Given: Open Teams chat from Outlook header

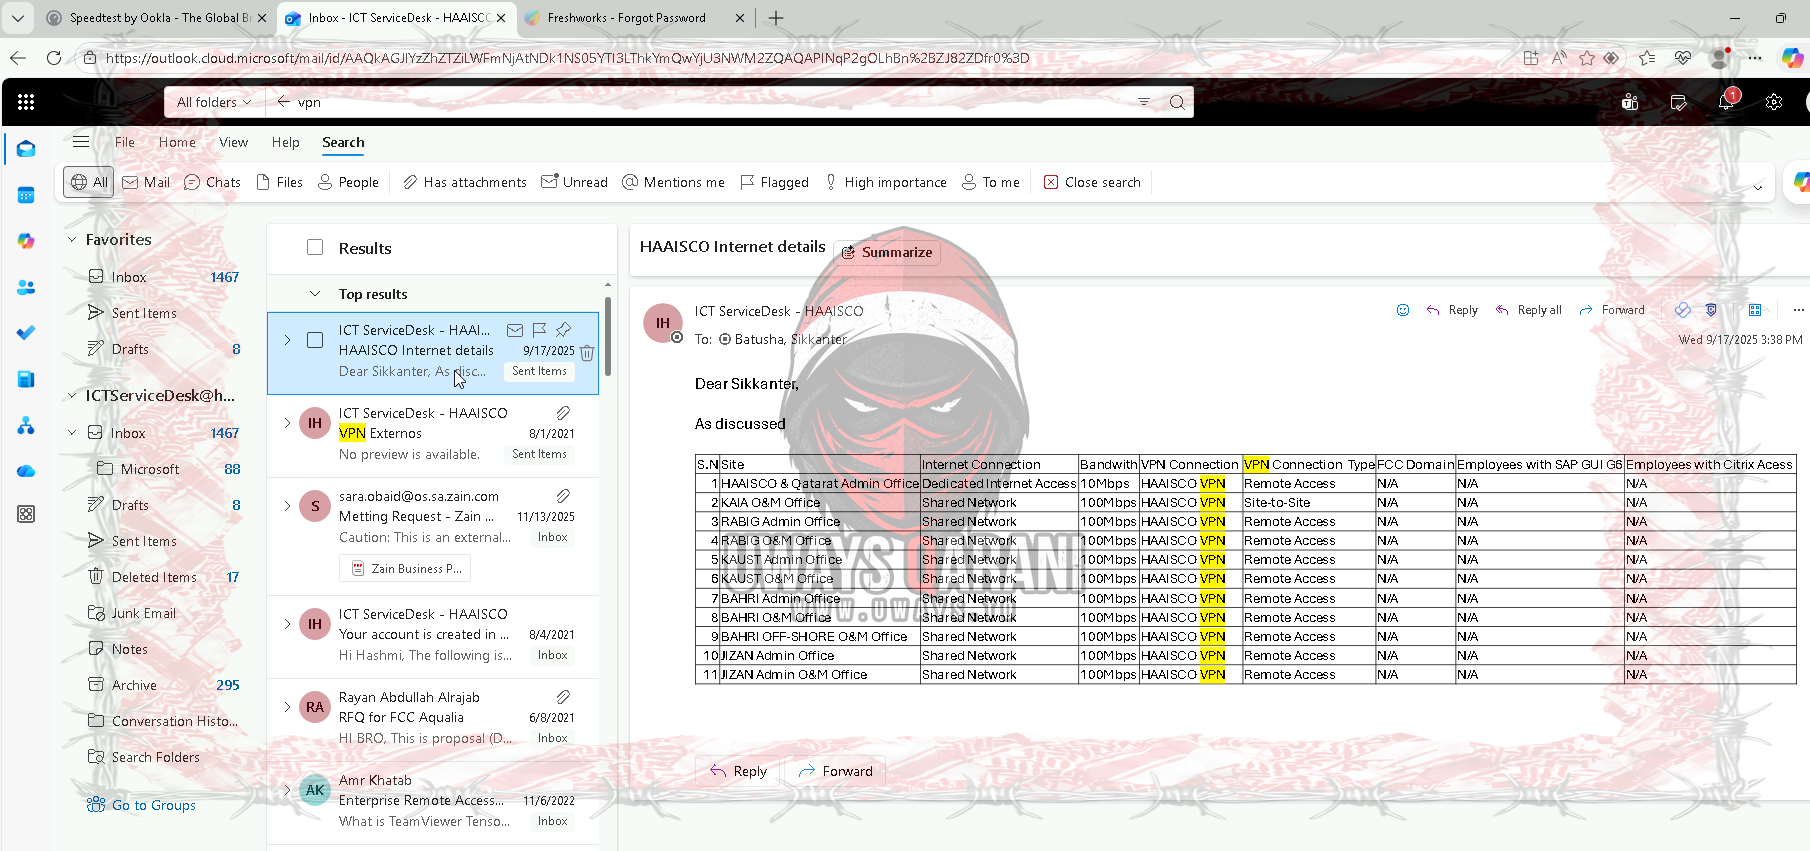Looking at the screenshot, I should tap(1630, 102).
